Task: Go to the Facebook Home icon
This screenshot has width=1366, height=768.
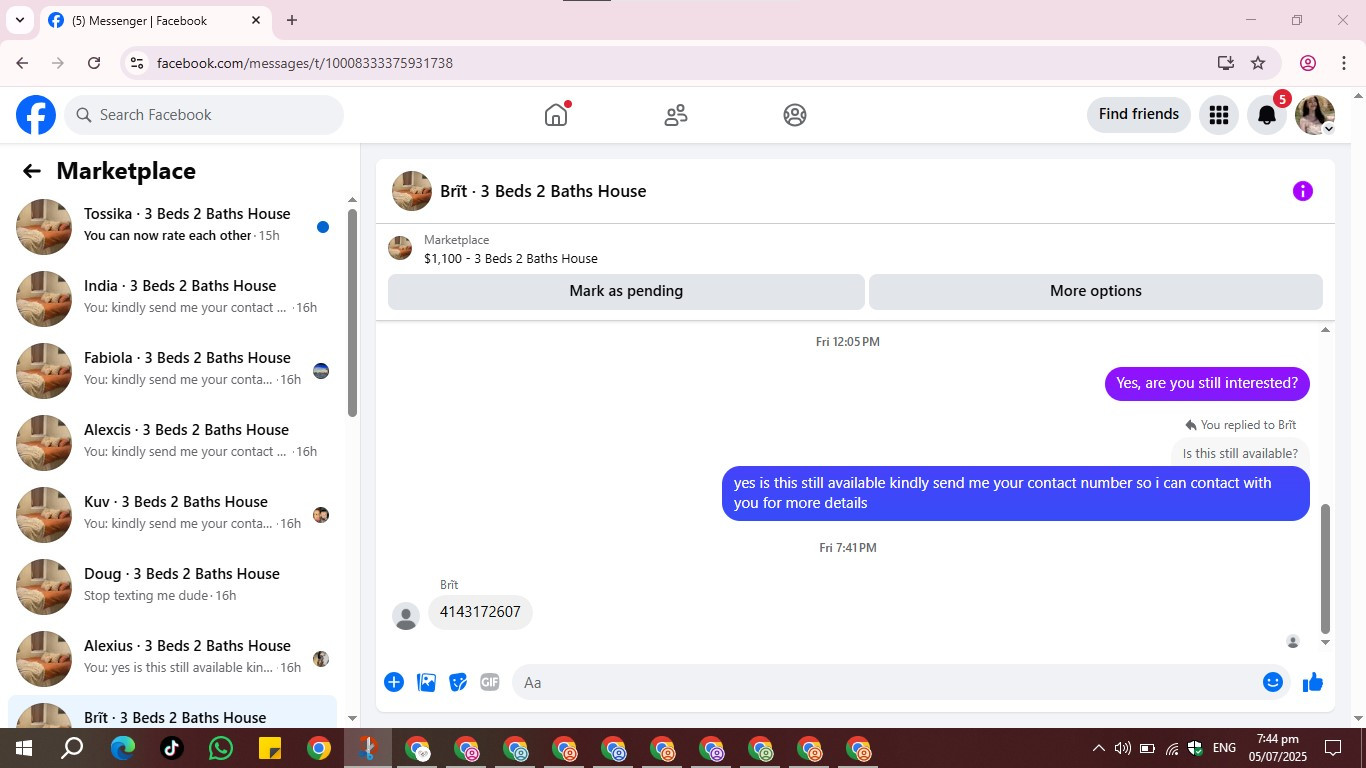Action: 556,115
